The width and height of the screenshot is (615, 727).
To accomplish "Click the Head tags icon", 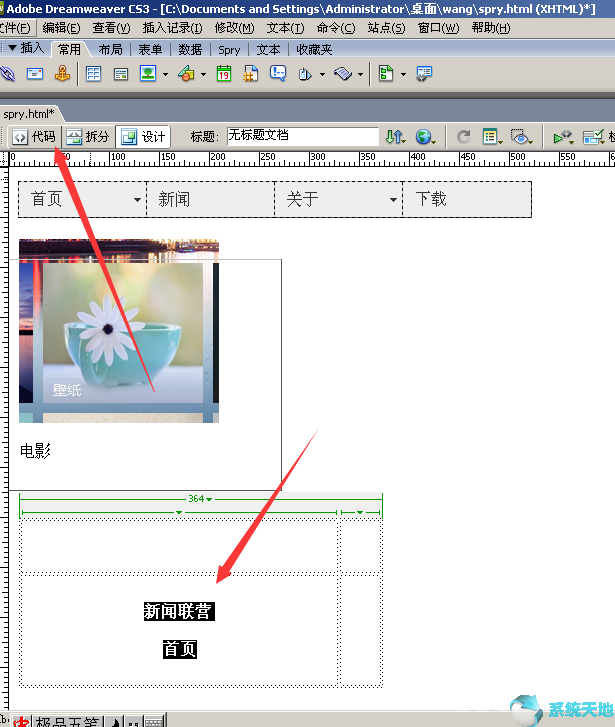I will tap(305, 74).
